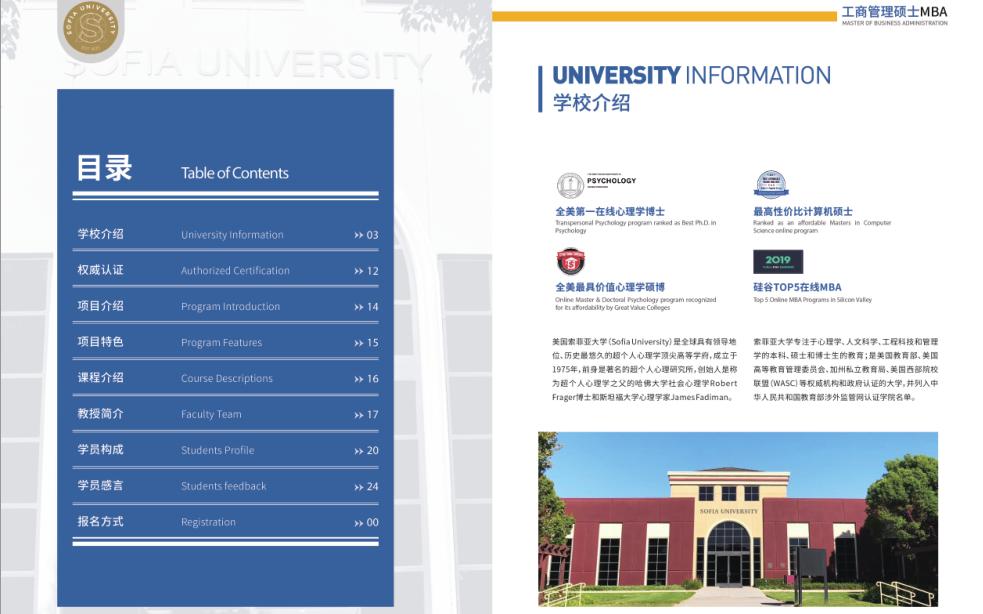Image resolution: width=983 pixels, height=614 pixels.
Task: Select the 项目介绍 contents label
Action: coord(100,305)
